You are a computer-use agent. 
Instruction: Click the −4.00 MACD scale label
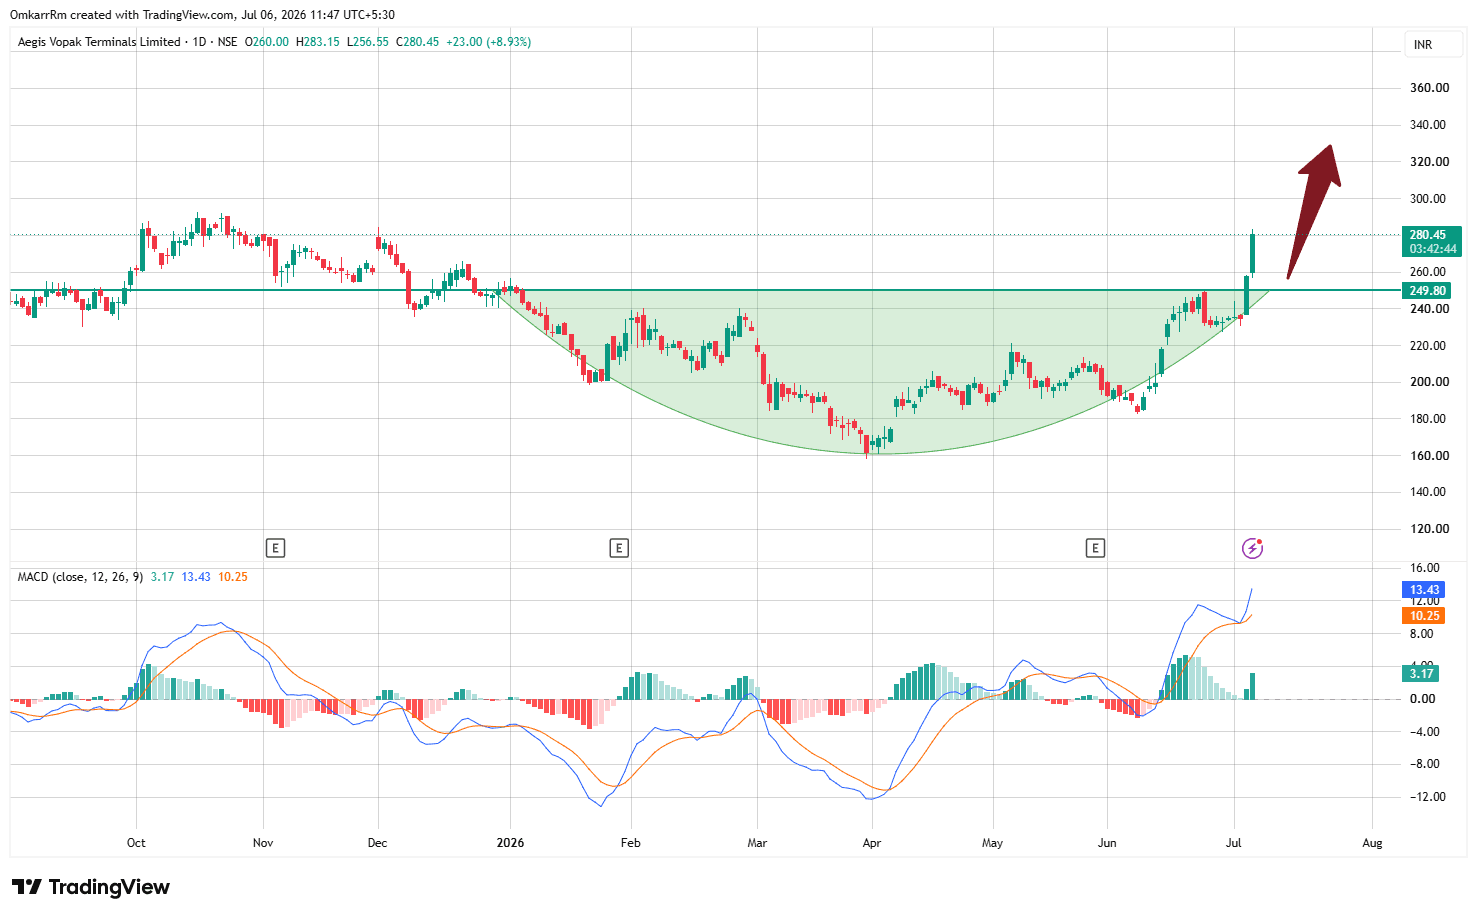pyautogui.click(x=1424, y=732)
